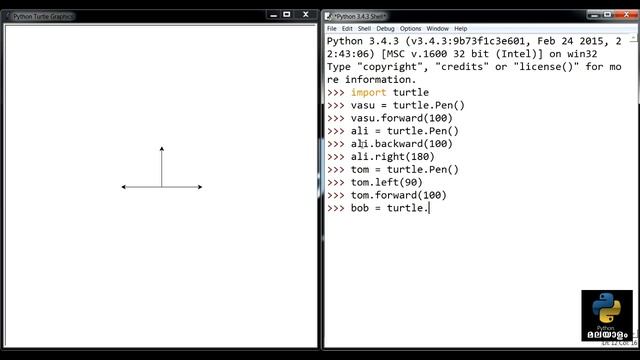This screenshot has height=360, width=640.
Task: Click the Ln/Col indicator in status bar
Action: [619, 343]
